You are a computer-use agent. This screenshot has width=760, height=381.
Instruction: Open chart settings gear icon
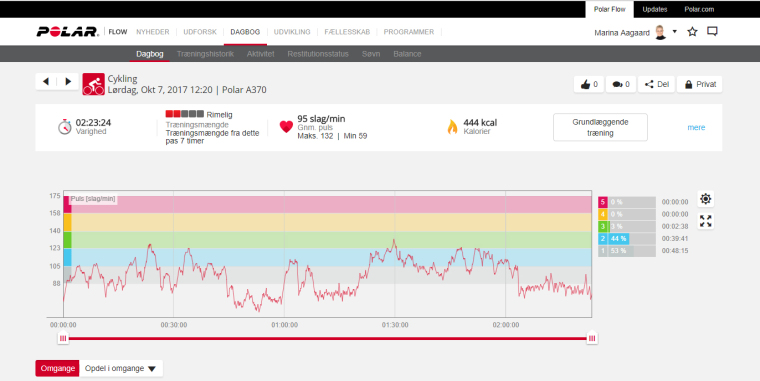(706, 199)
